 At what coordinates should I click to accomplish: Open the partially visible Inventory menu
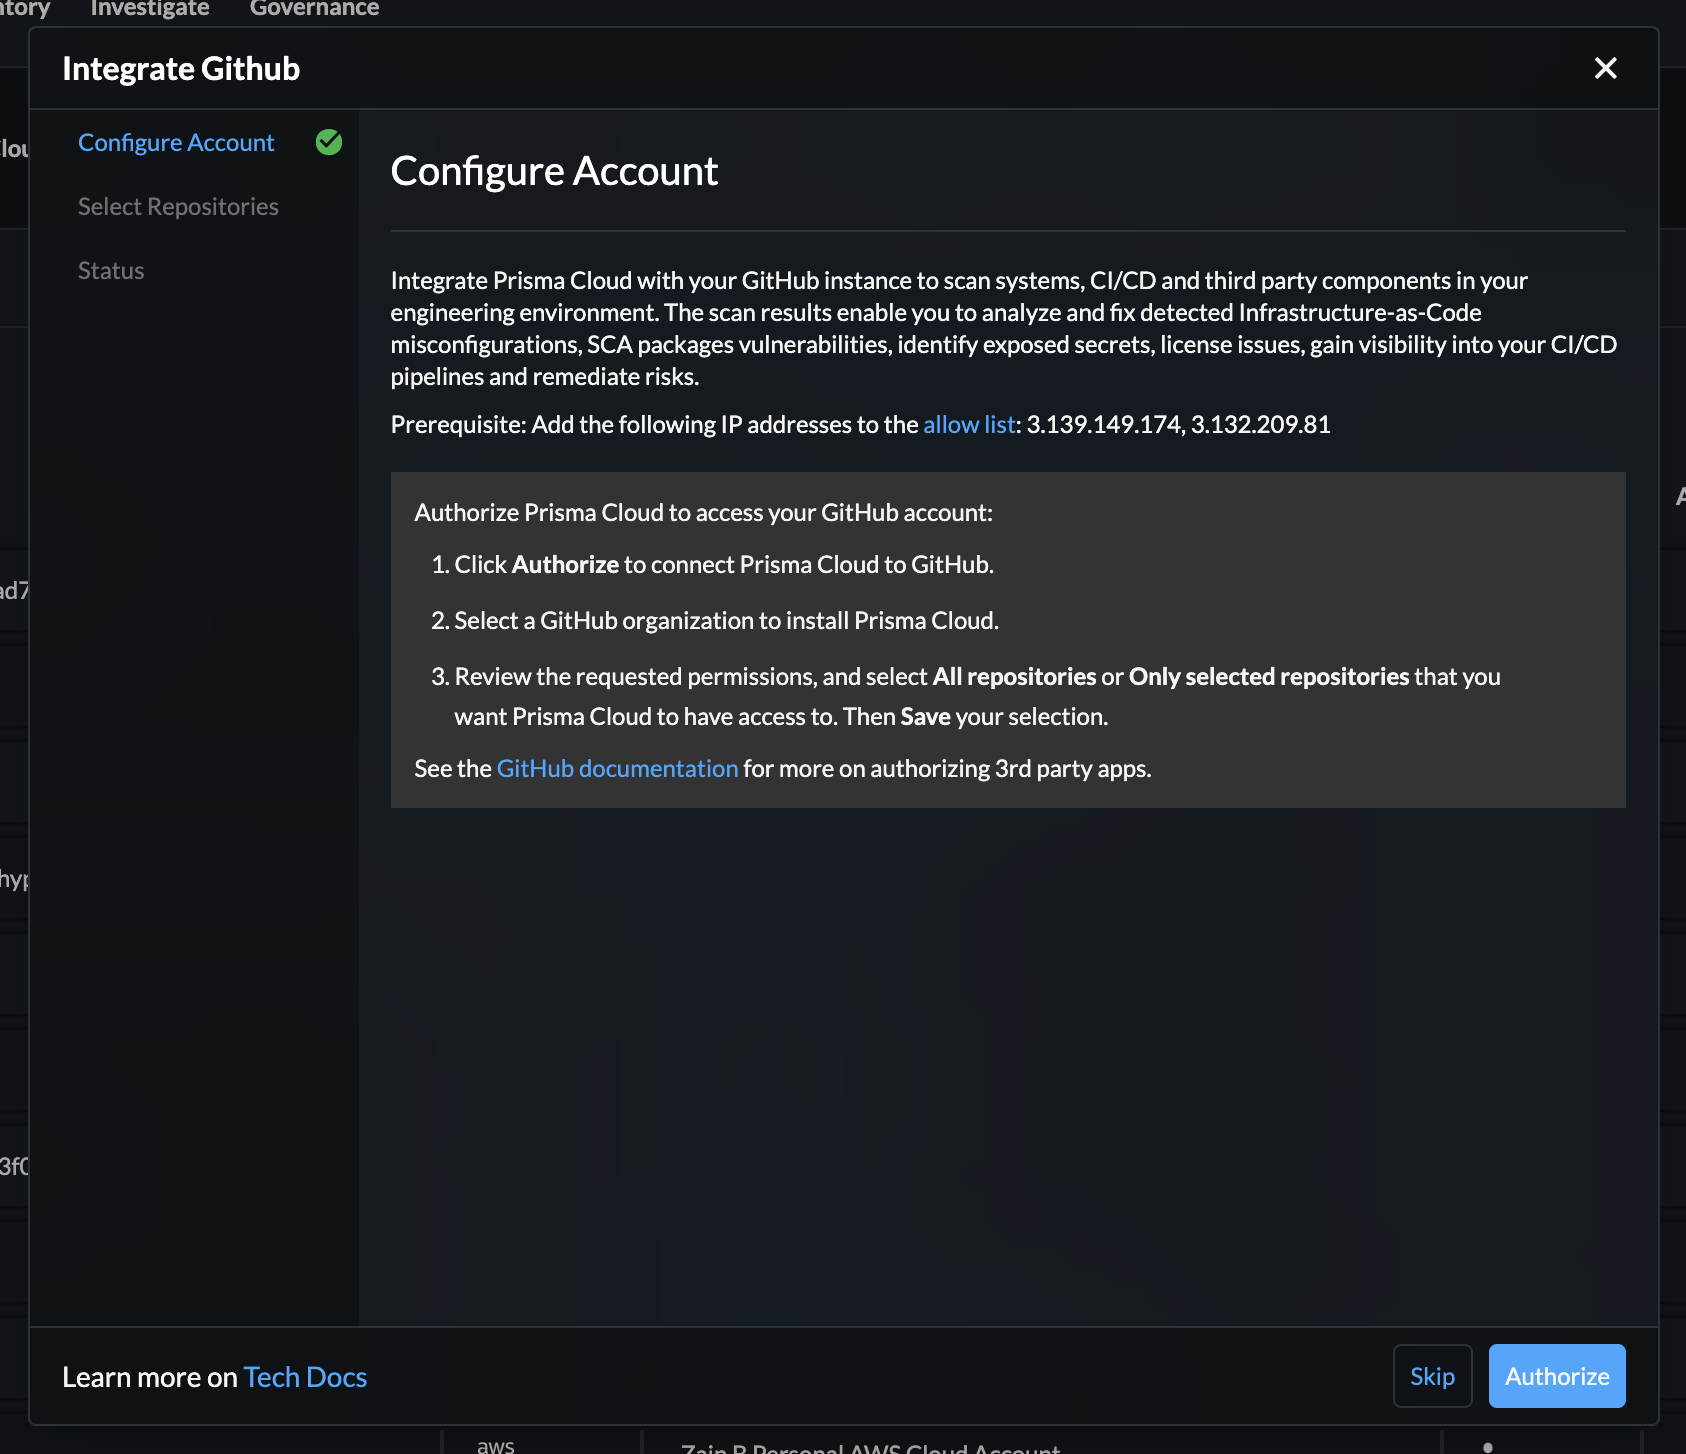tap(24, 9)
